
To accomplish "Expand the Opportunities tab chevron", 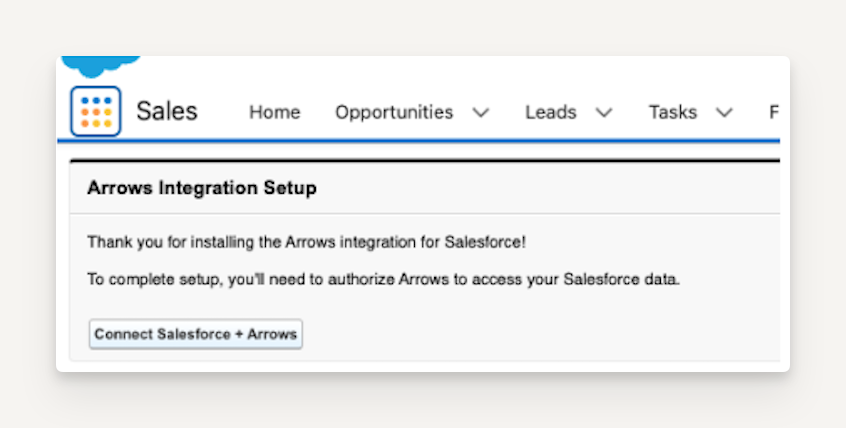I will click(480, 113).
